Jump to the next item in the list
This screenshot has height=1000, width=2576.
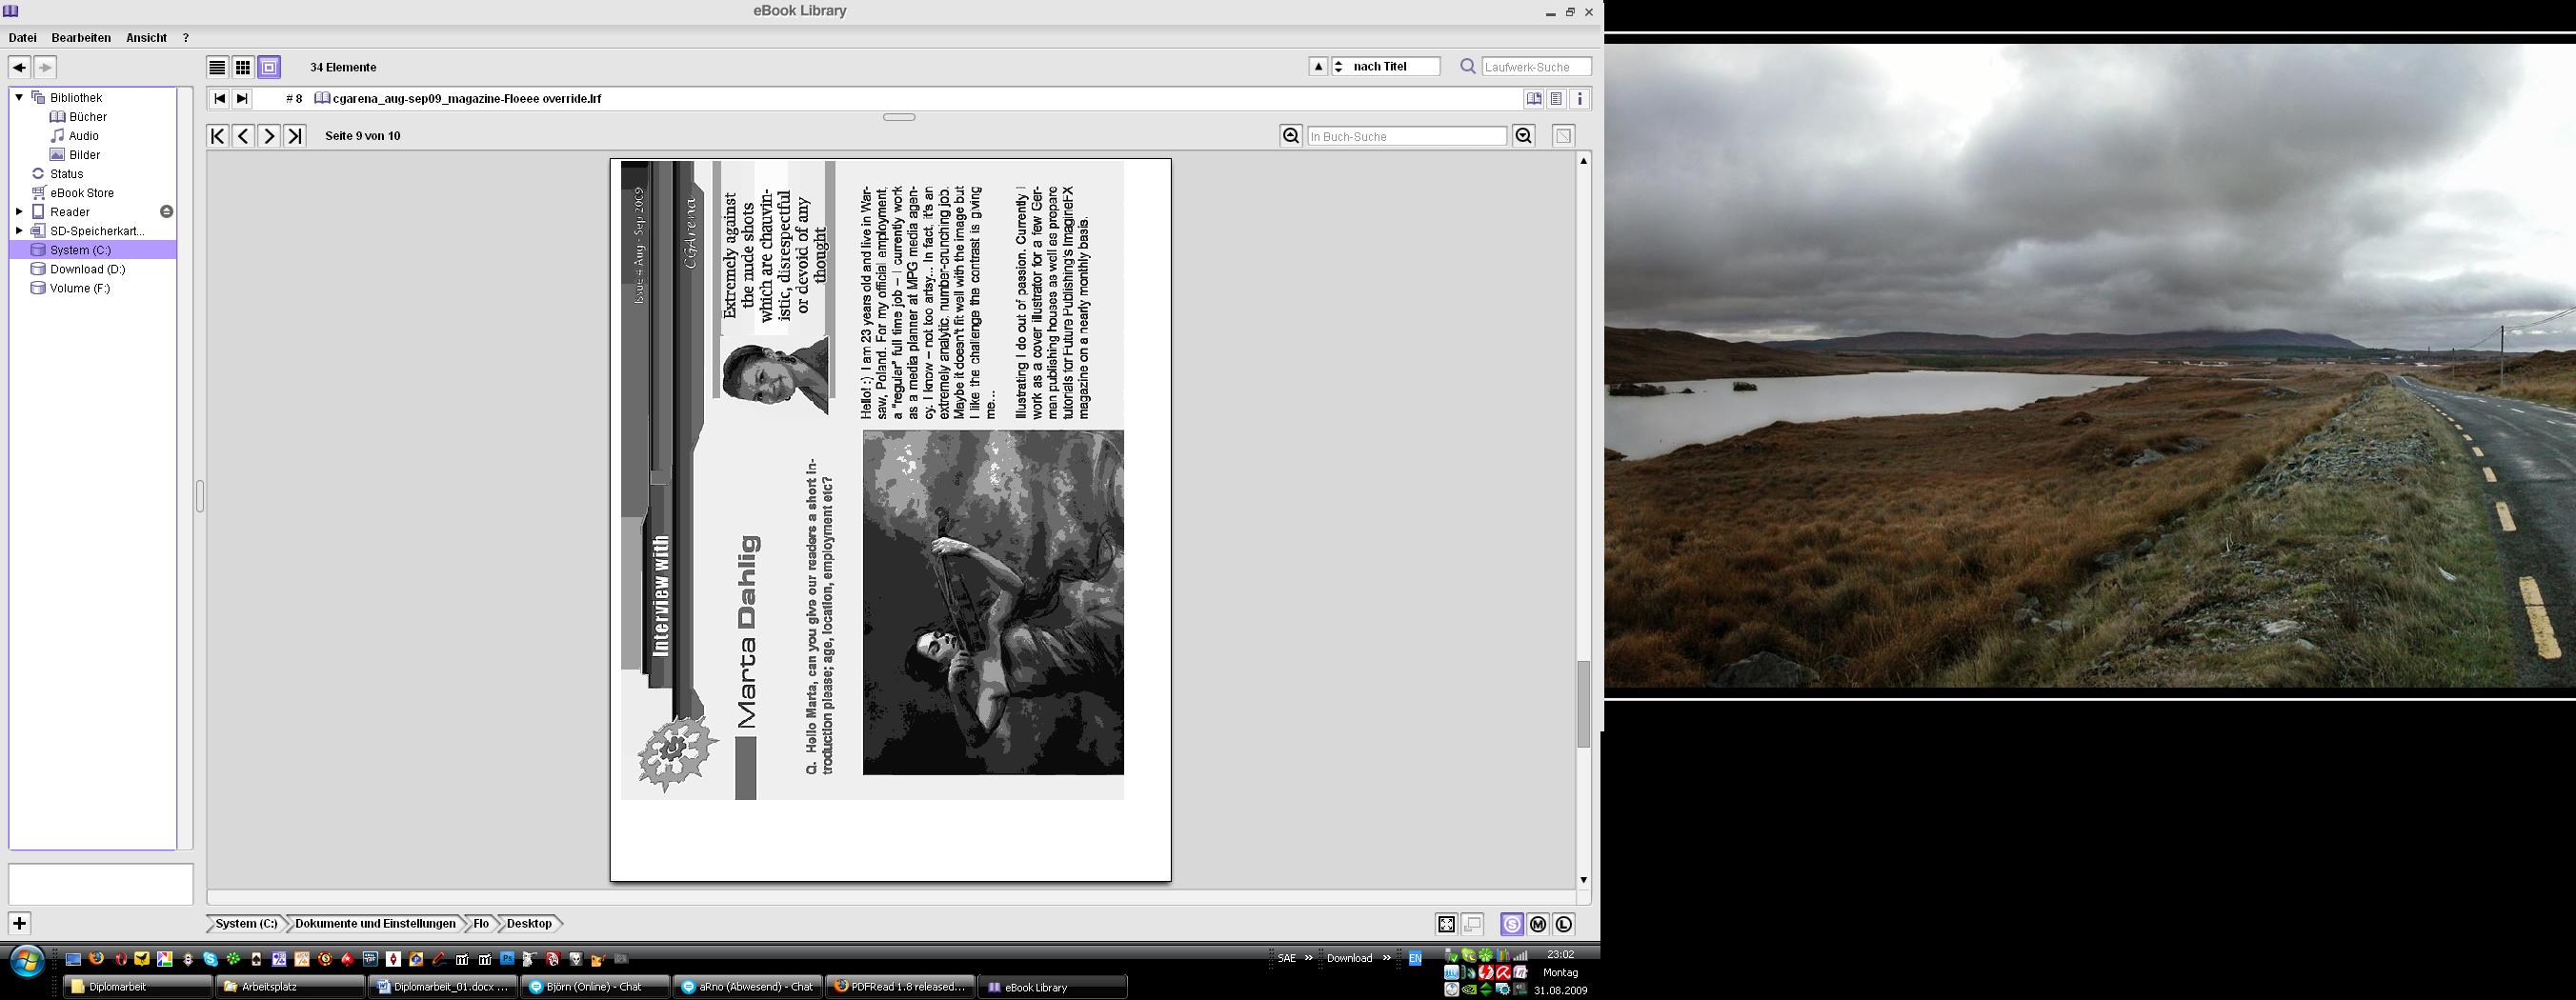242,99
